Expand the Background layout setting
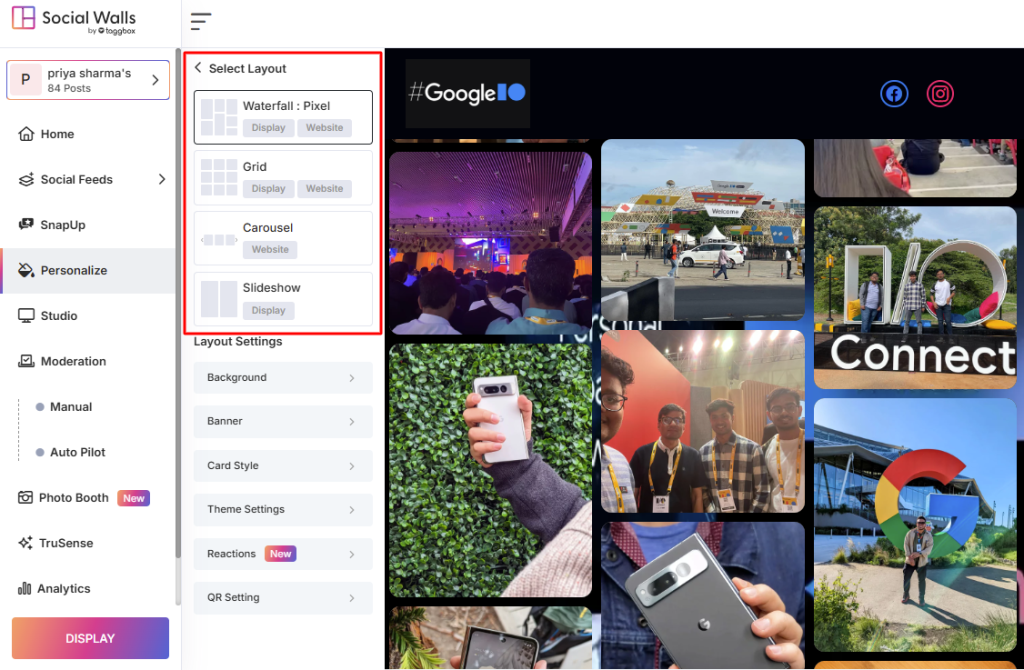Screen dimensions: 1024x670 coord(283,378)
